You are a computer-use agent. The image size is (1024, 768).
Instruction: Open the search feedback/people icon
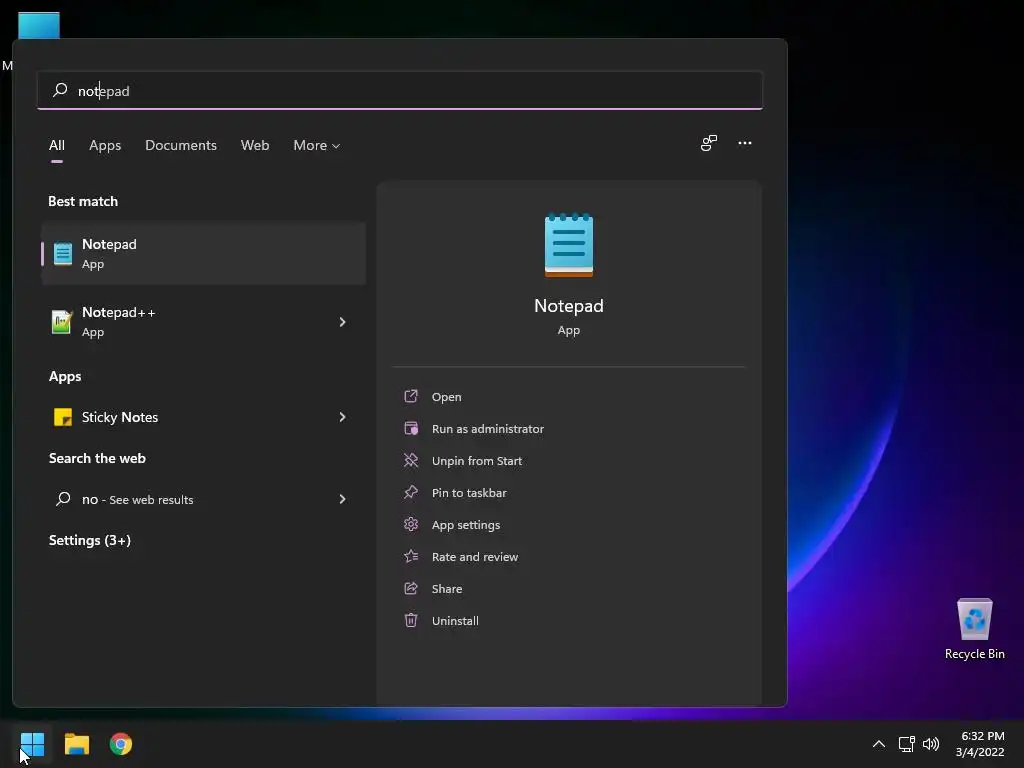pos(709,143)
